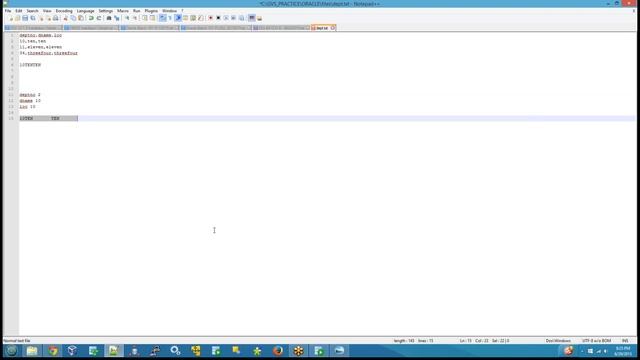Toggle Show All Characters button

[x=170, y=18]
